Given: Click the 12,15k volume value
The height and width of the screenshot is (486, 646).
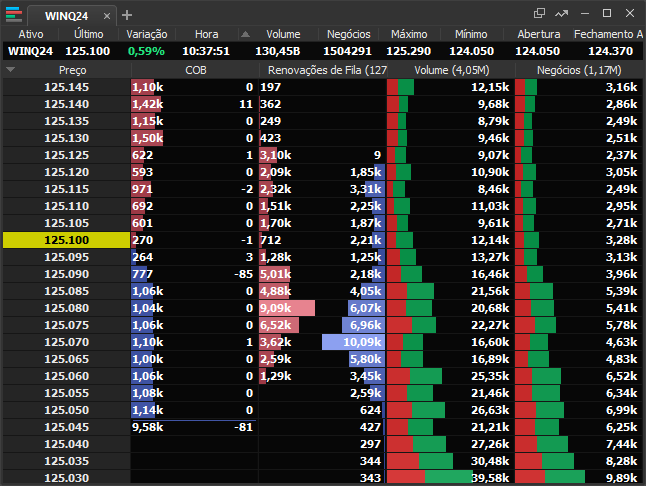Looking at the screenshot, I should point(490,87).
